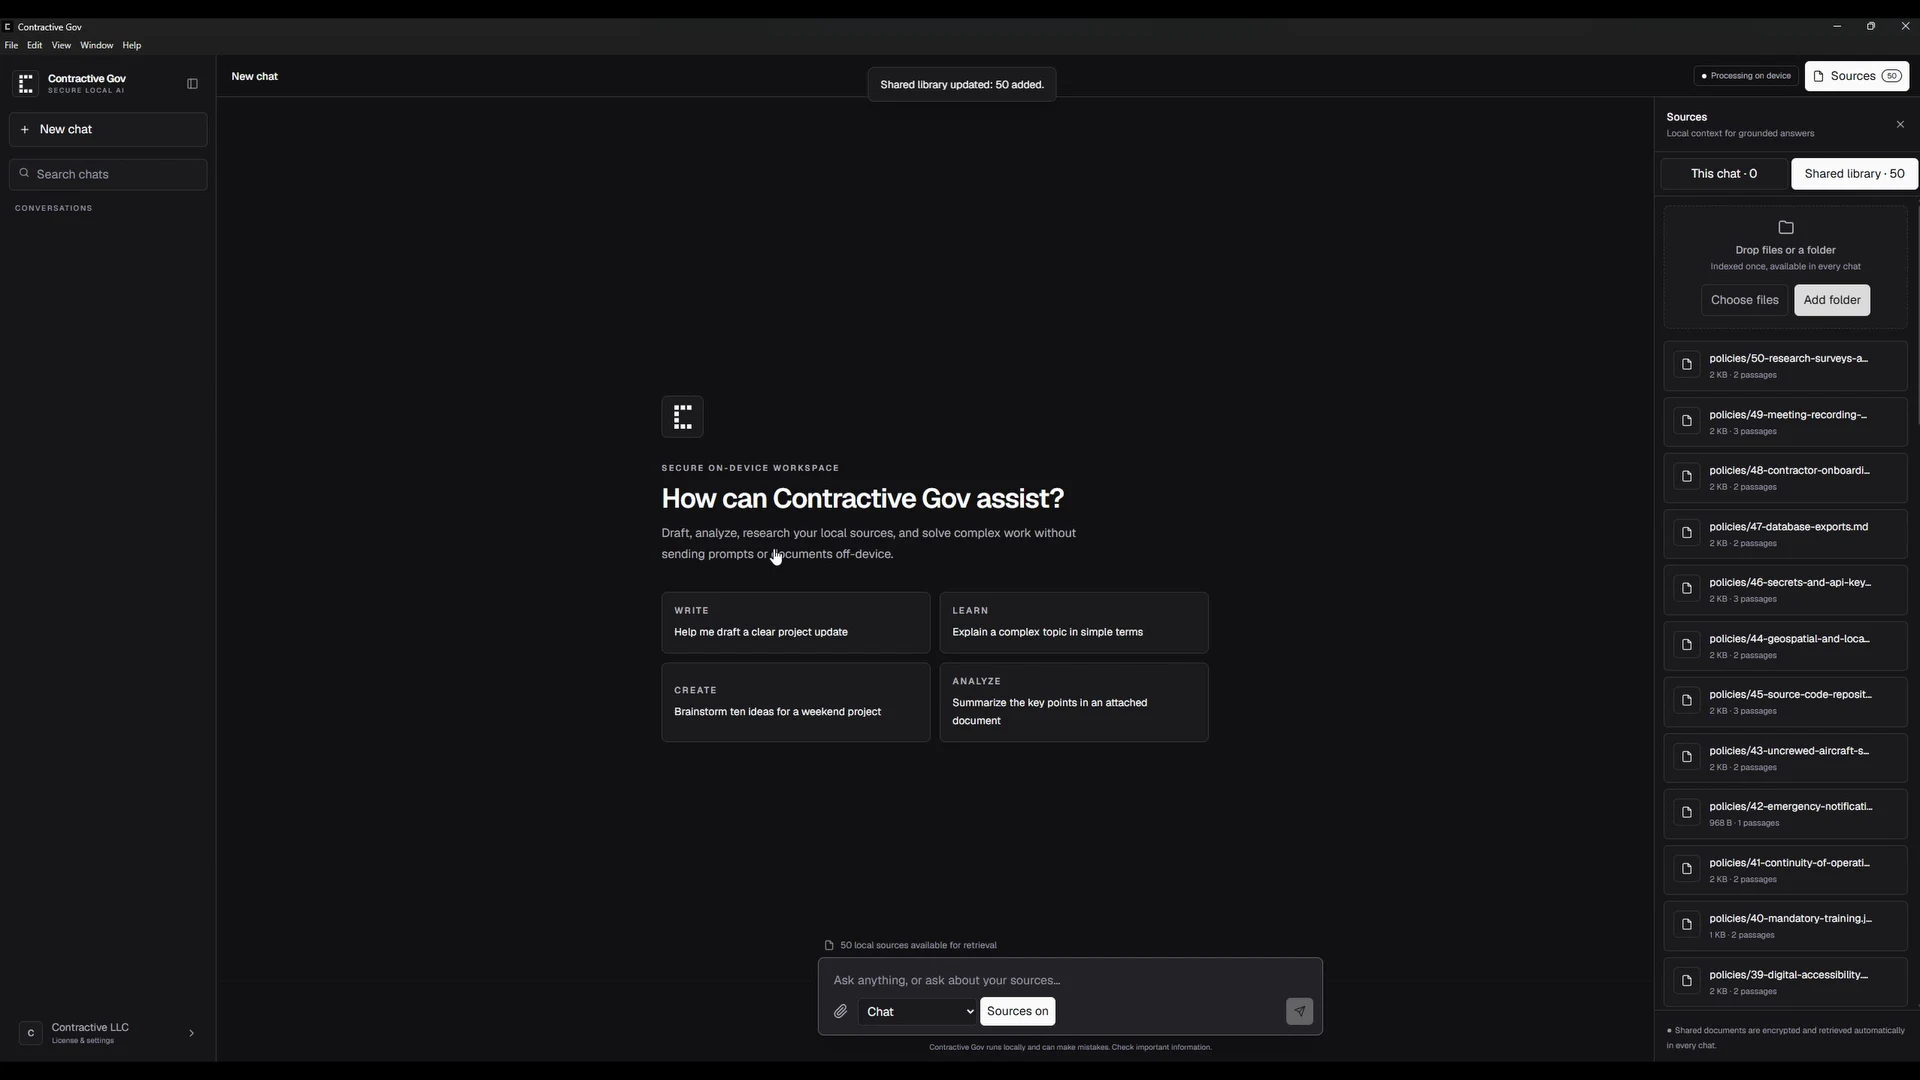The width and height of the screenshot is (1920, 1080).
Task: Click file icon for 39-digital-accessibility policy
Action: click(x=1686, y=981)
